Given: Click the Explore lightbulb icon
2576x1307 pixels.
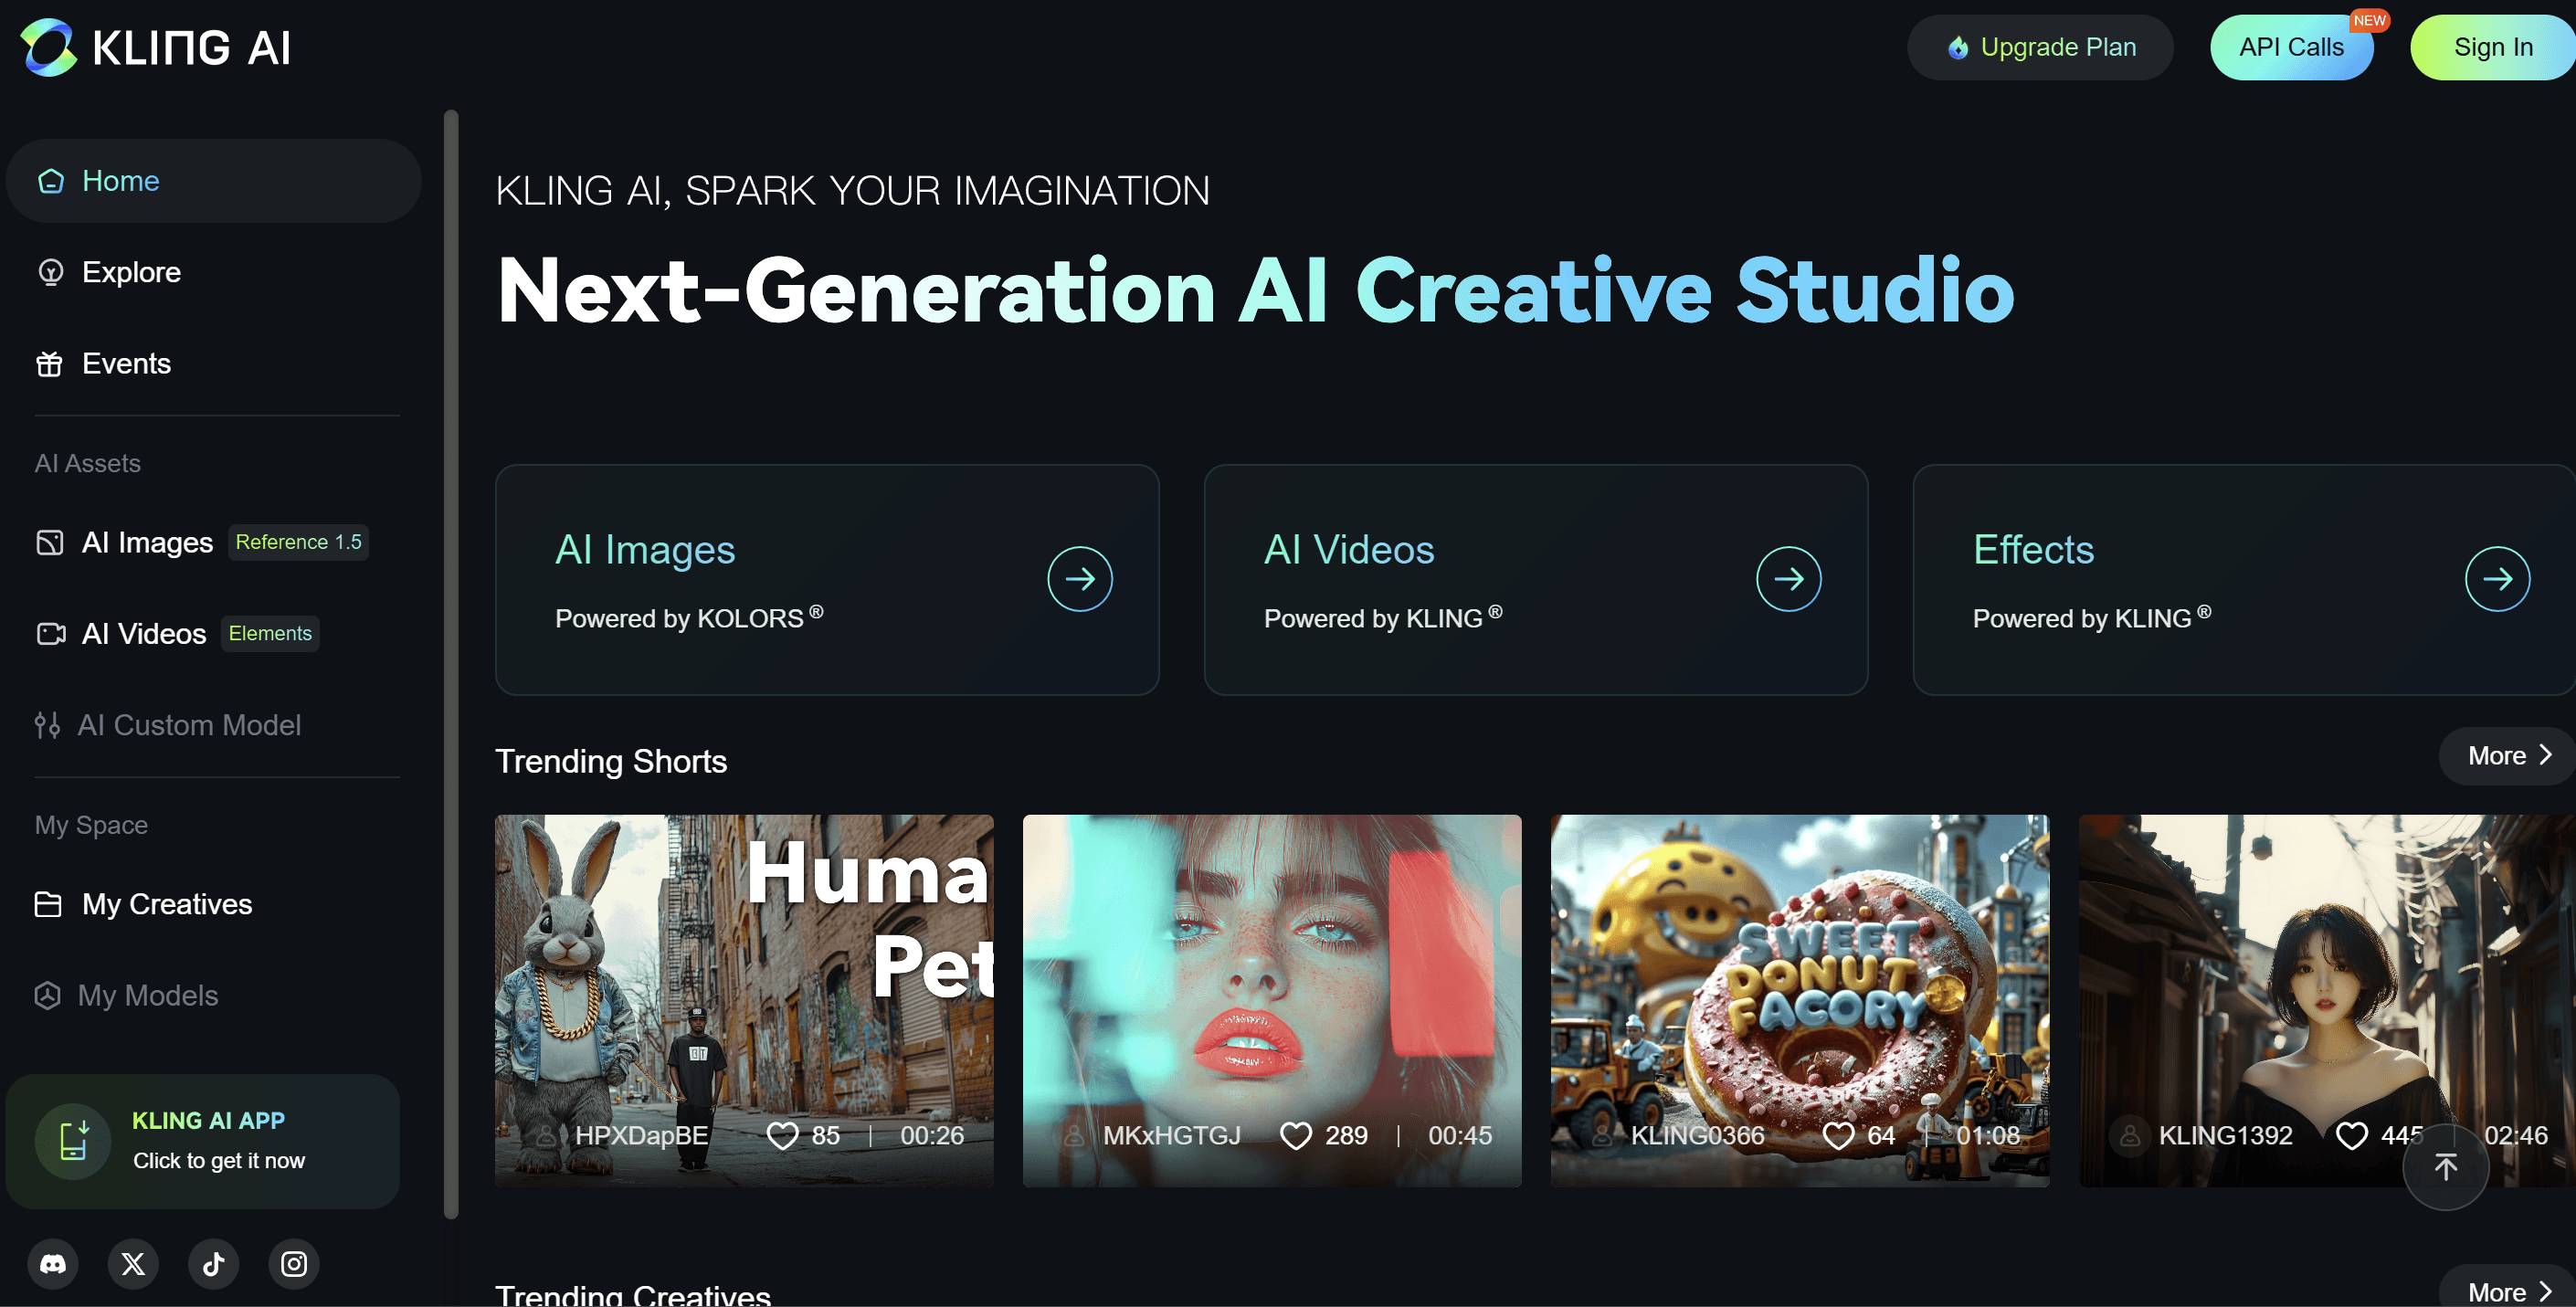Looking at the screenshot, I should click(x=51, y=272).
